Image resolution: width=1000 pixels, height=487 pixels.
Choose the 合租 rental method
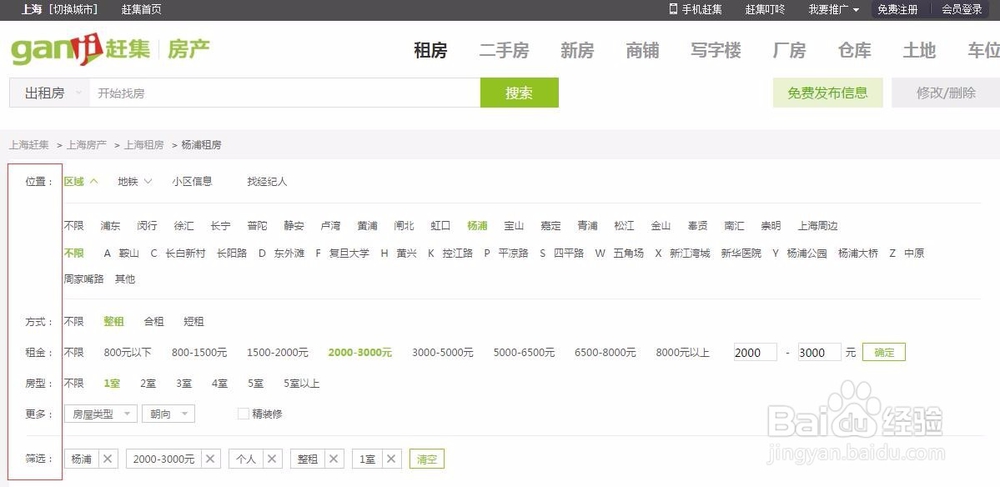154,322
